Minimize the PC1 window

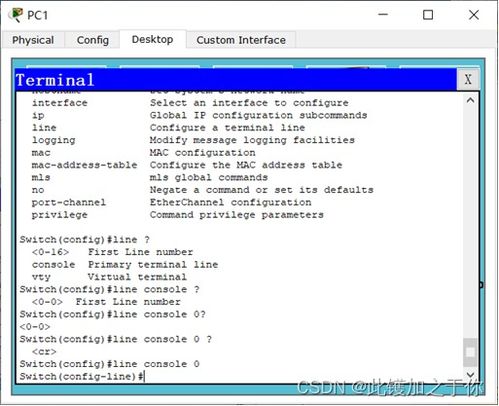coord(383,15)
